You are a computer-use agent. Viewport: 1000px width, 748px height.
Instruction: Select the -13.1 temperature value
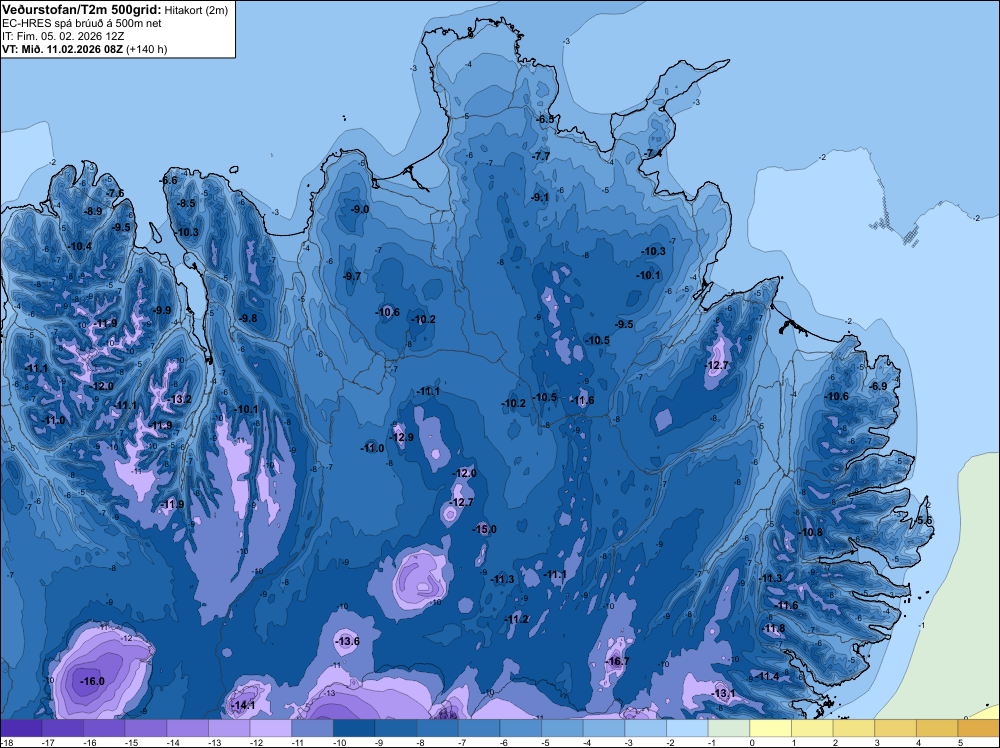click(x=723, y=693)
